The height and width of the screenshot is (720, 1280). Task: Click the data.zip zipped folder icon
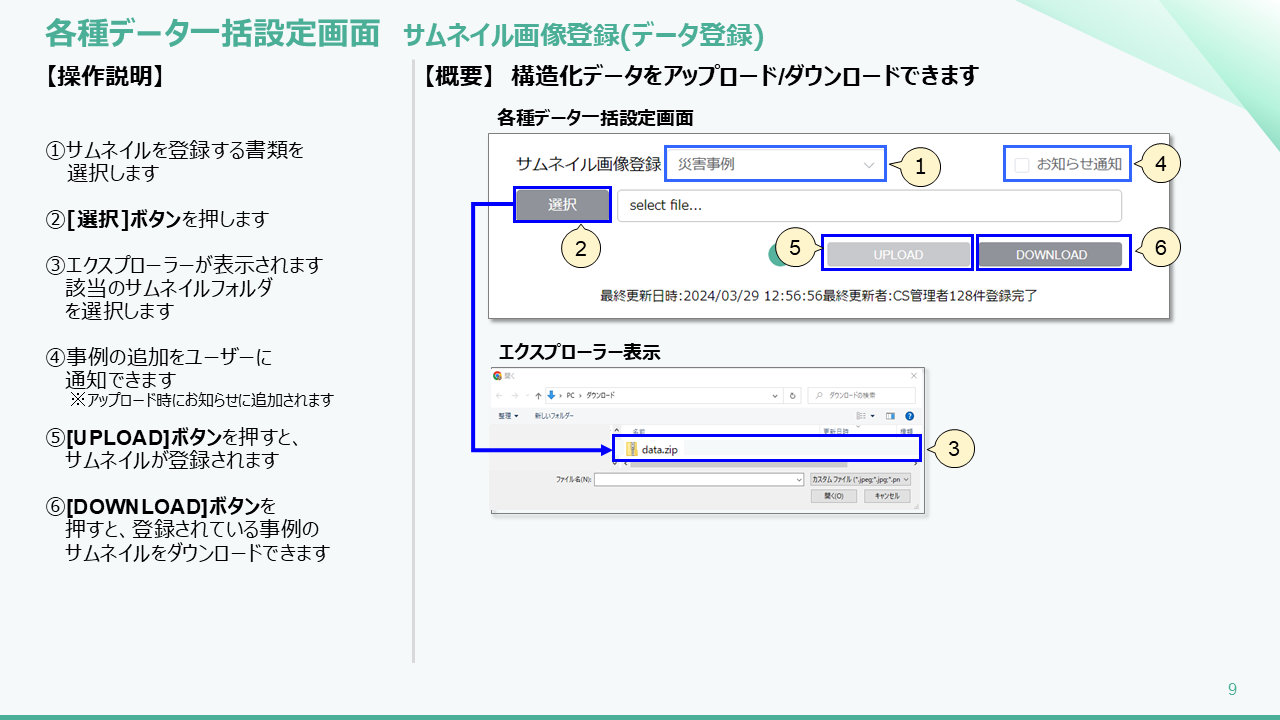pyautogui.click(x=632, y=450)
